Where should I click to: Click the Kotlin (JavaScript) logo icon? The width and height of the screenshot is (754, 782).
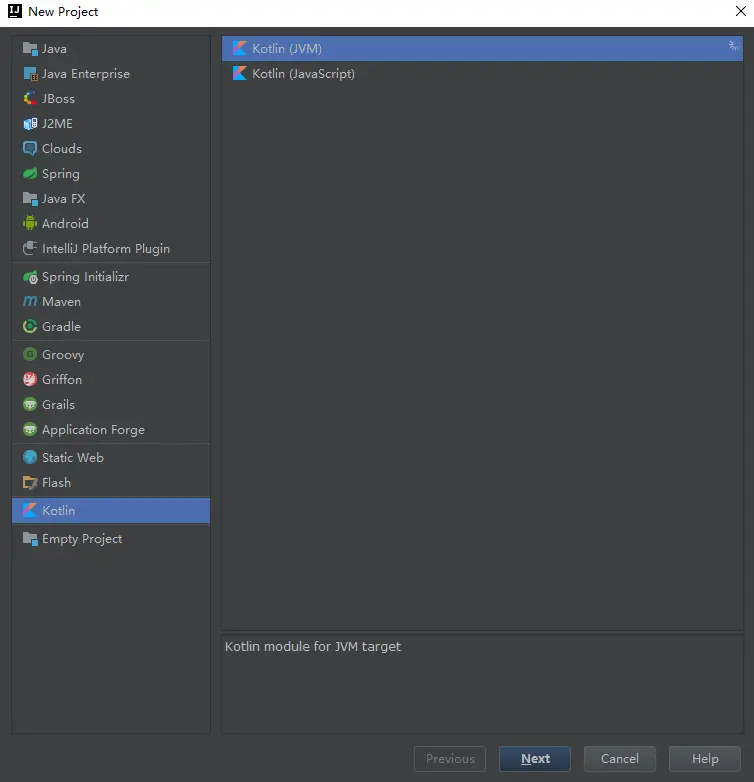[x=240, y=73]
